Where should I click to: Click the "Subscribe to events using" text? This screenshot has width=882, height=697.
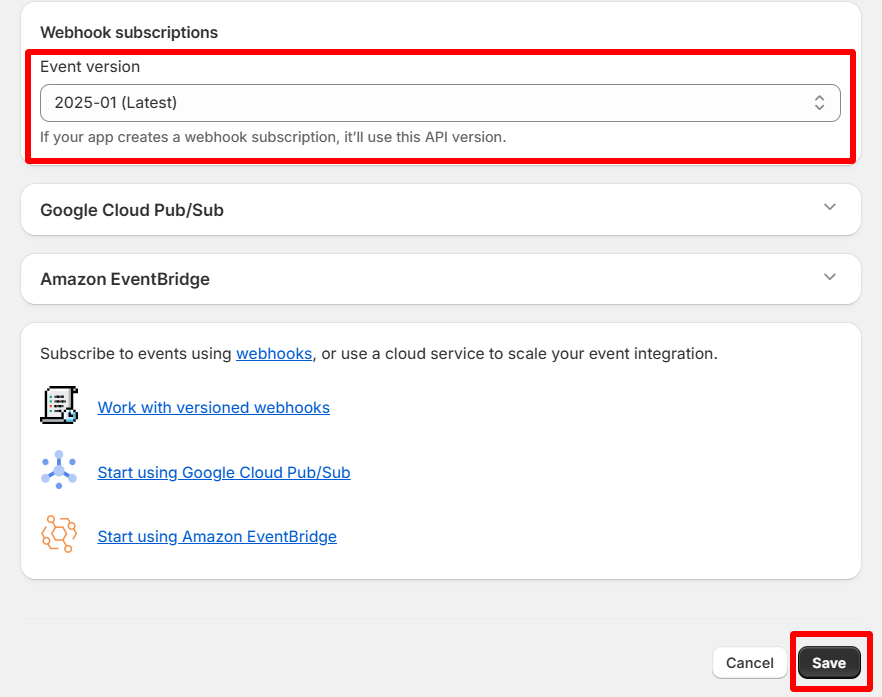135,354
